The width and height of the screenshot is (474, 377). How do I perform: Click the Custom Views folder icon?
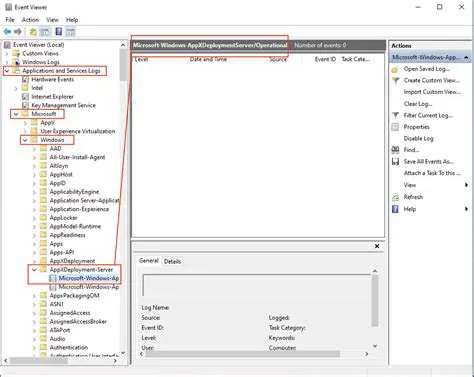point(16,53)
